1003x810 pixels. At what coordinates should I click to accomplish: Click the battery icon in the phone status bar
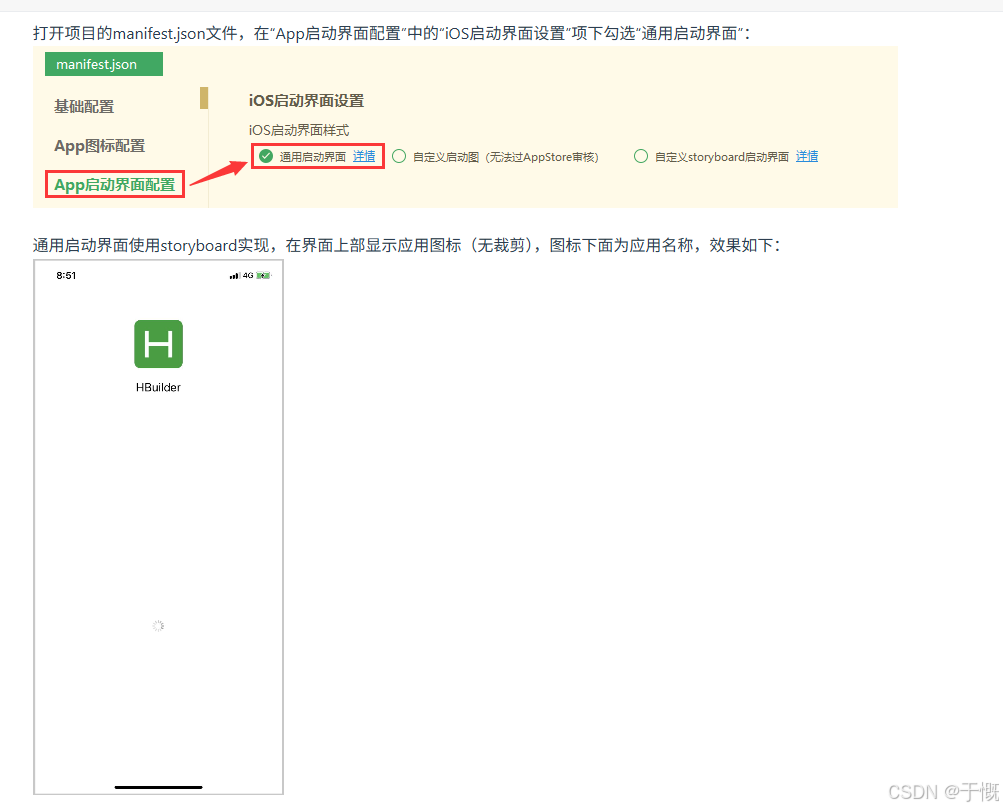(x=264, y=276)
